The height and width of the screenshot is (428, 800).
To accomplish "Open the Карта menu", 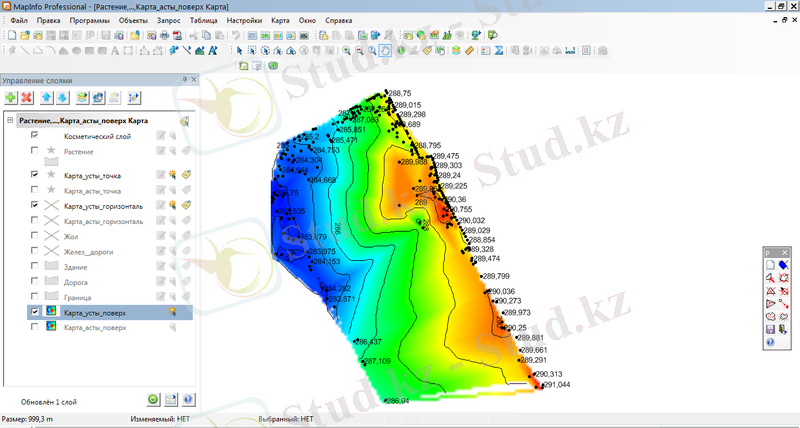I will click(x=280, y=20).
